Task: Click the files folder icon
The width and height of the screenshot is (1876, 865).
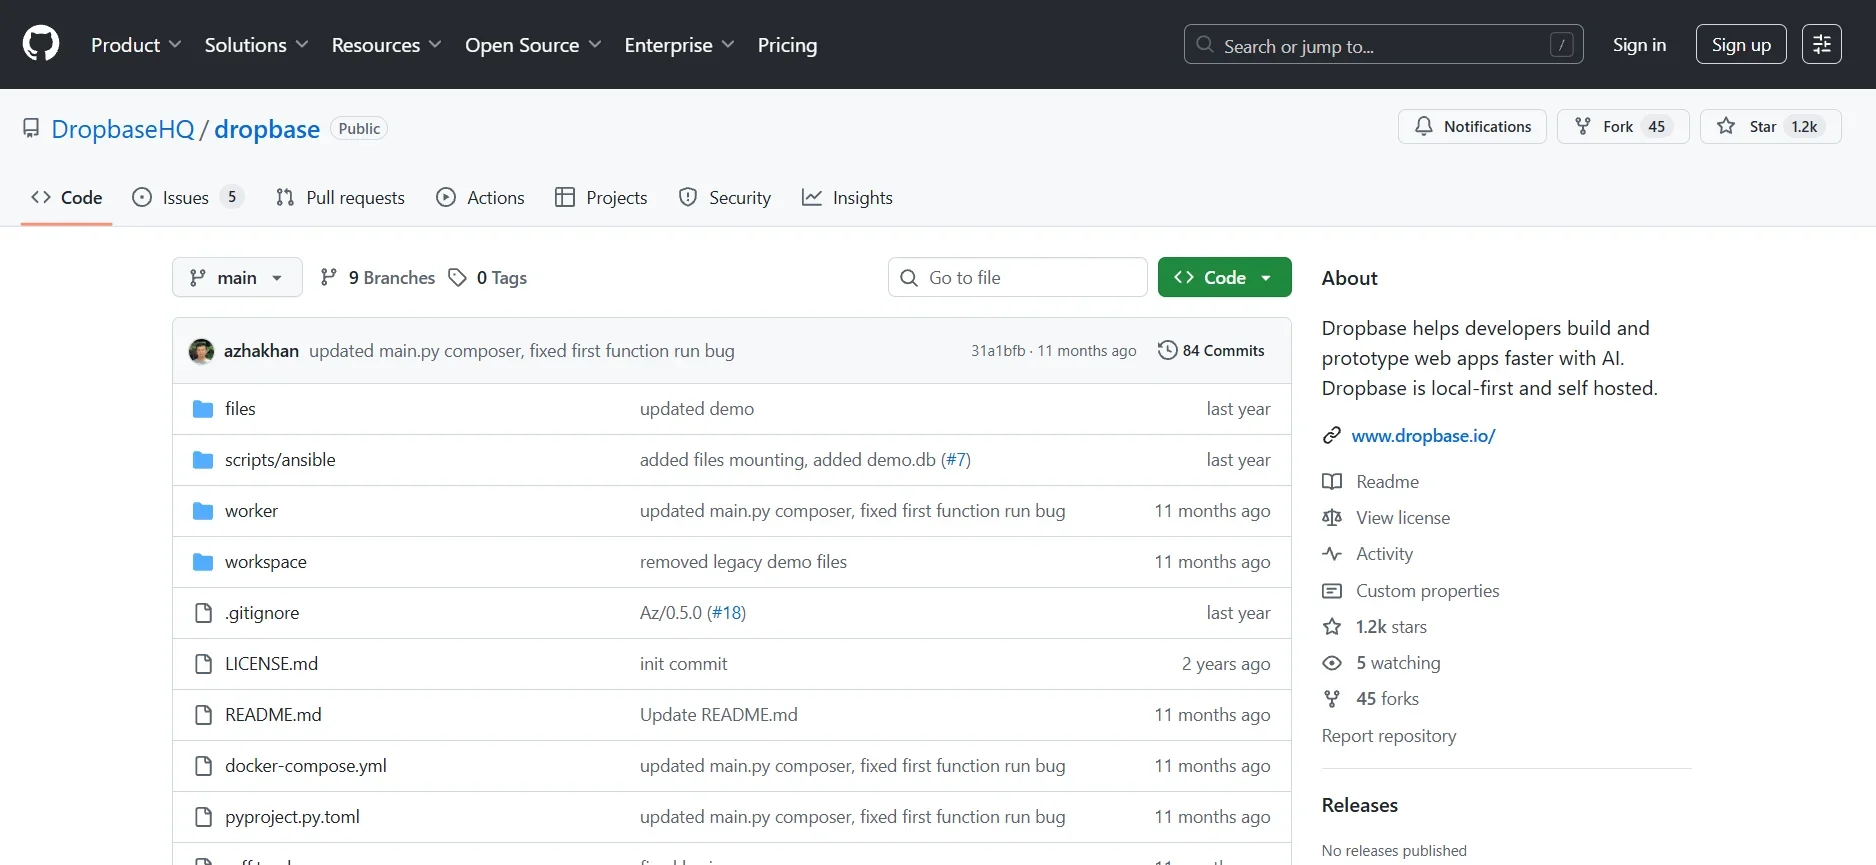Action: 203,409
